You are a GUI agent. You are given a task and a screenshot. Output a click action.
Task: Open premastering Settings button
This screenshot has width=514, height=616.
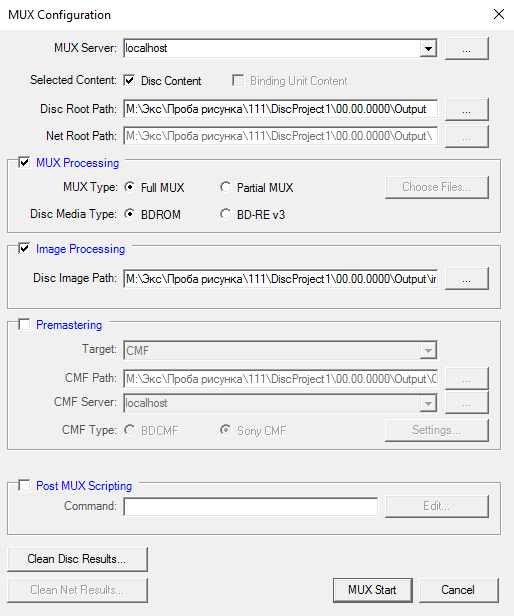coord(437,430)
